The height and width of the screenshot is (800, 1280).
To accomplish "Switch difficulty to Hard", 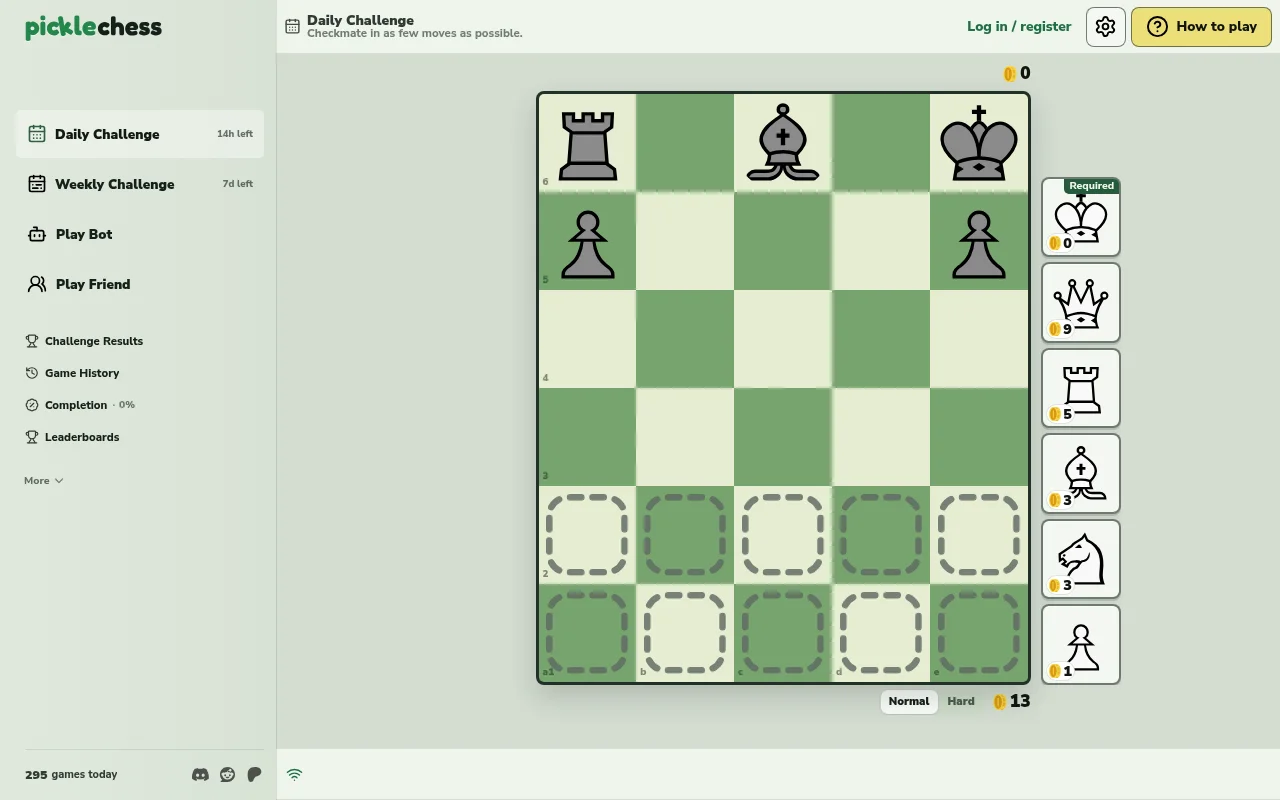I will point(961,701).
